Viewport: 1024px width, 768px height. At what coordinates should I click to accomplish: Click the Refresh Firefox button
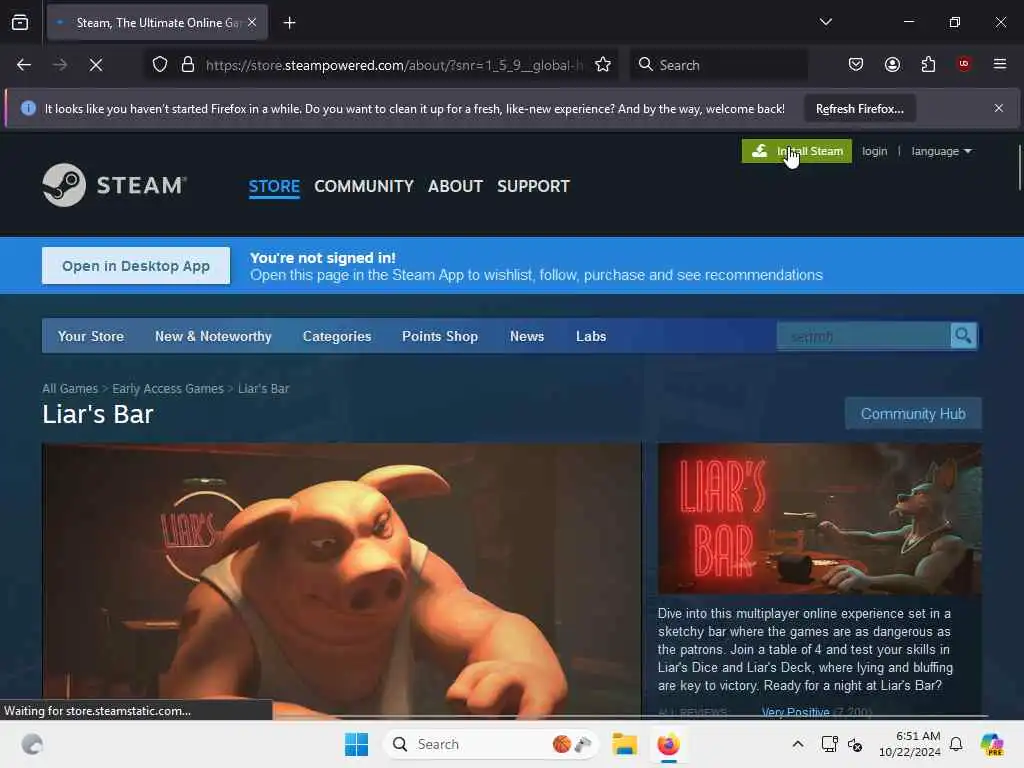[x=859, y=108]
